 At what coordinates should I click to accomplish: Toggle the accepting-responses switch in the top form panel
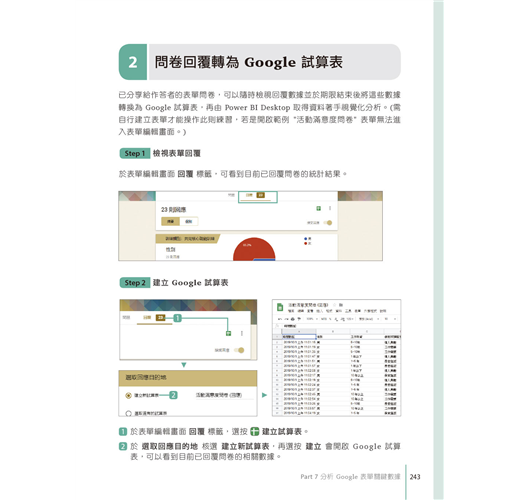coord(327,223)
